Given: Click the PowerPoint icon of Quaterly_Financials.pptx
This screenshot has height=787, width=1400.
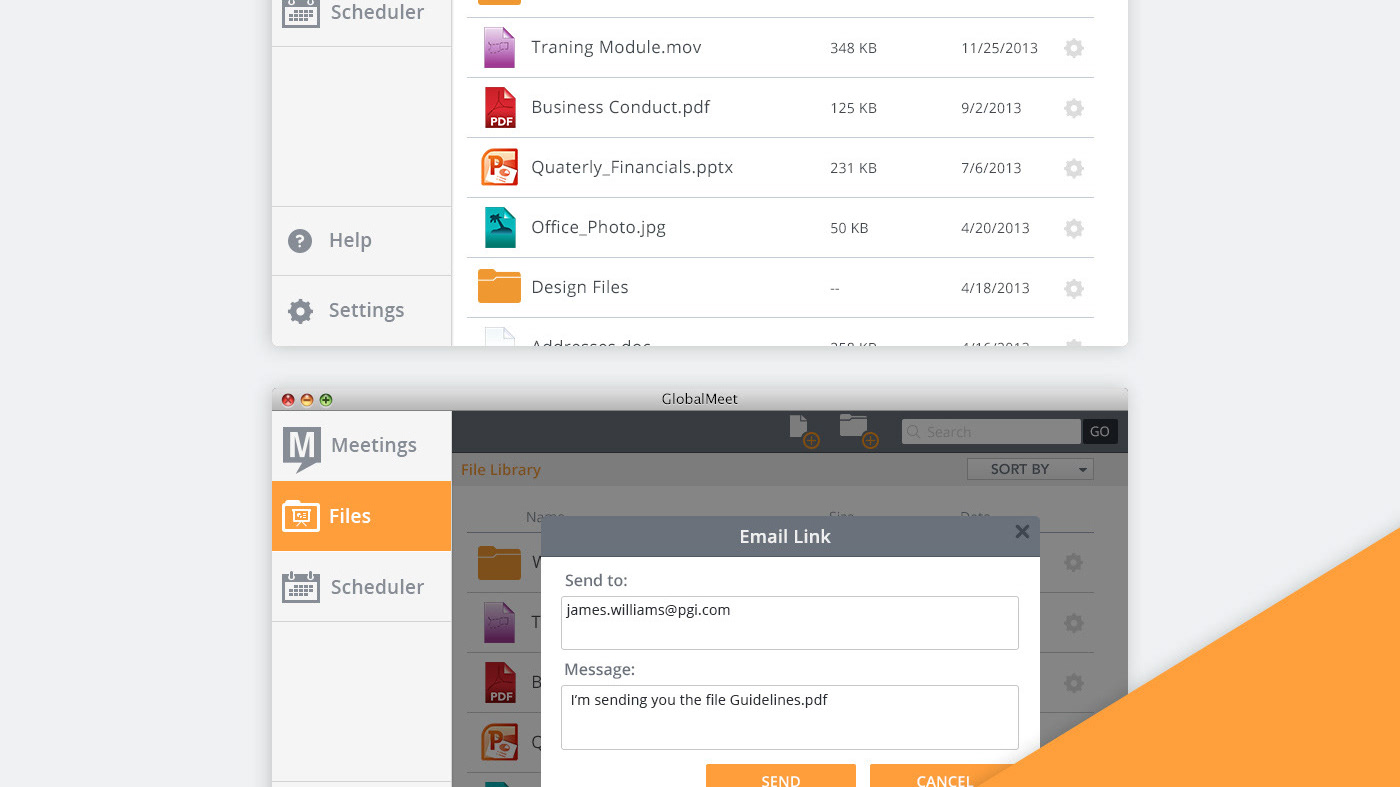Looking at the screenshot, I should point(499,167).
